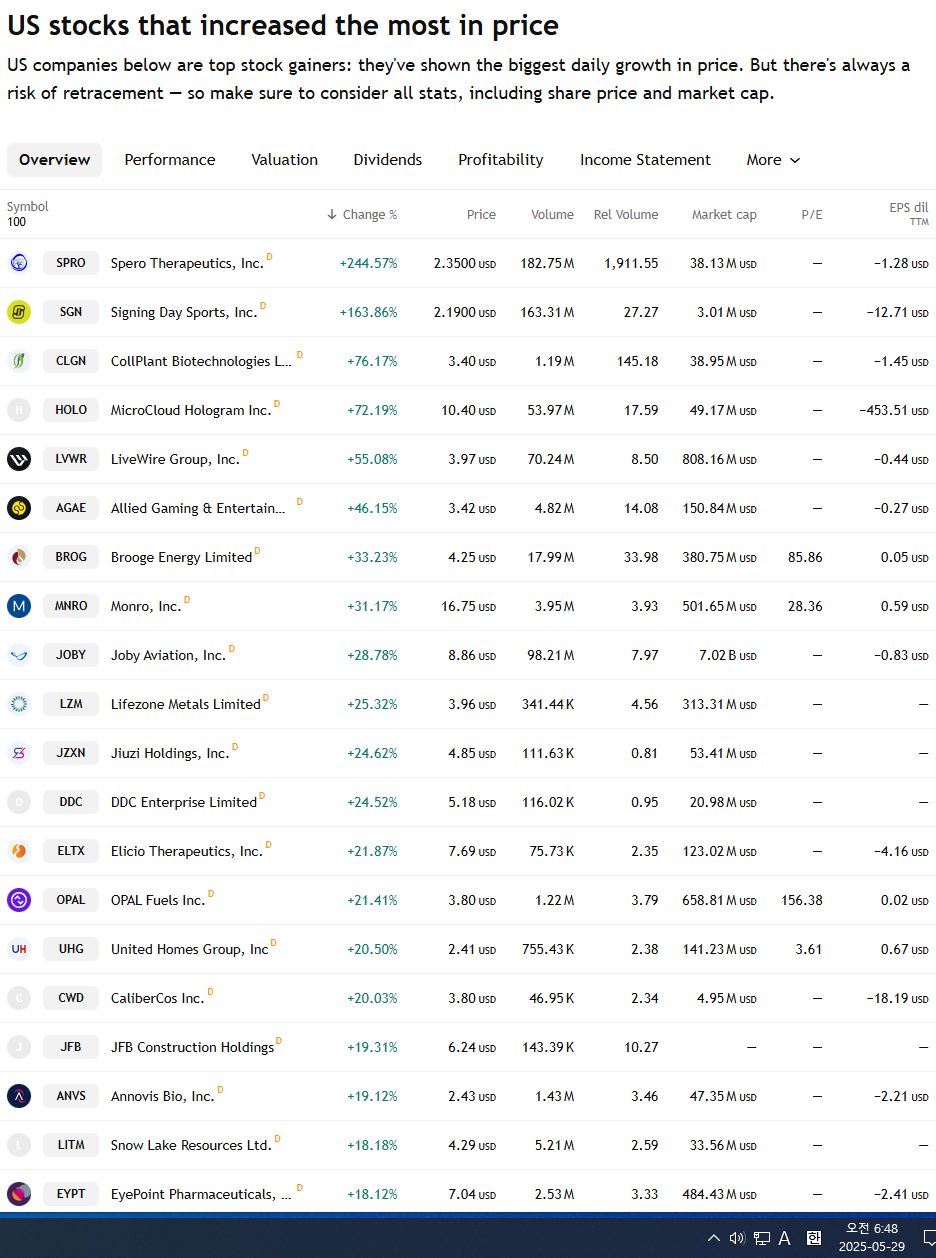This screenshot has width=936, height=1258.
Task: Click the MicroCloud Hologram placeholder logo
Action: pos(18,410)
